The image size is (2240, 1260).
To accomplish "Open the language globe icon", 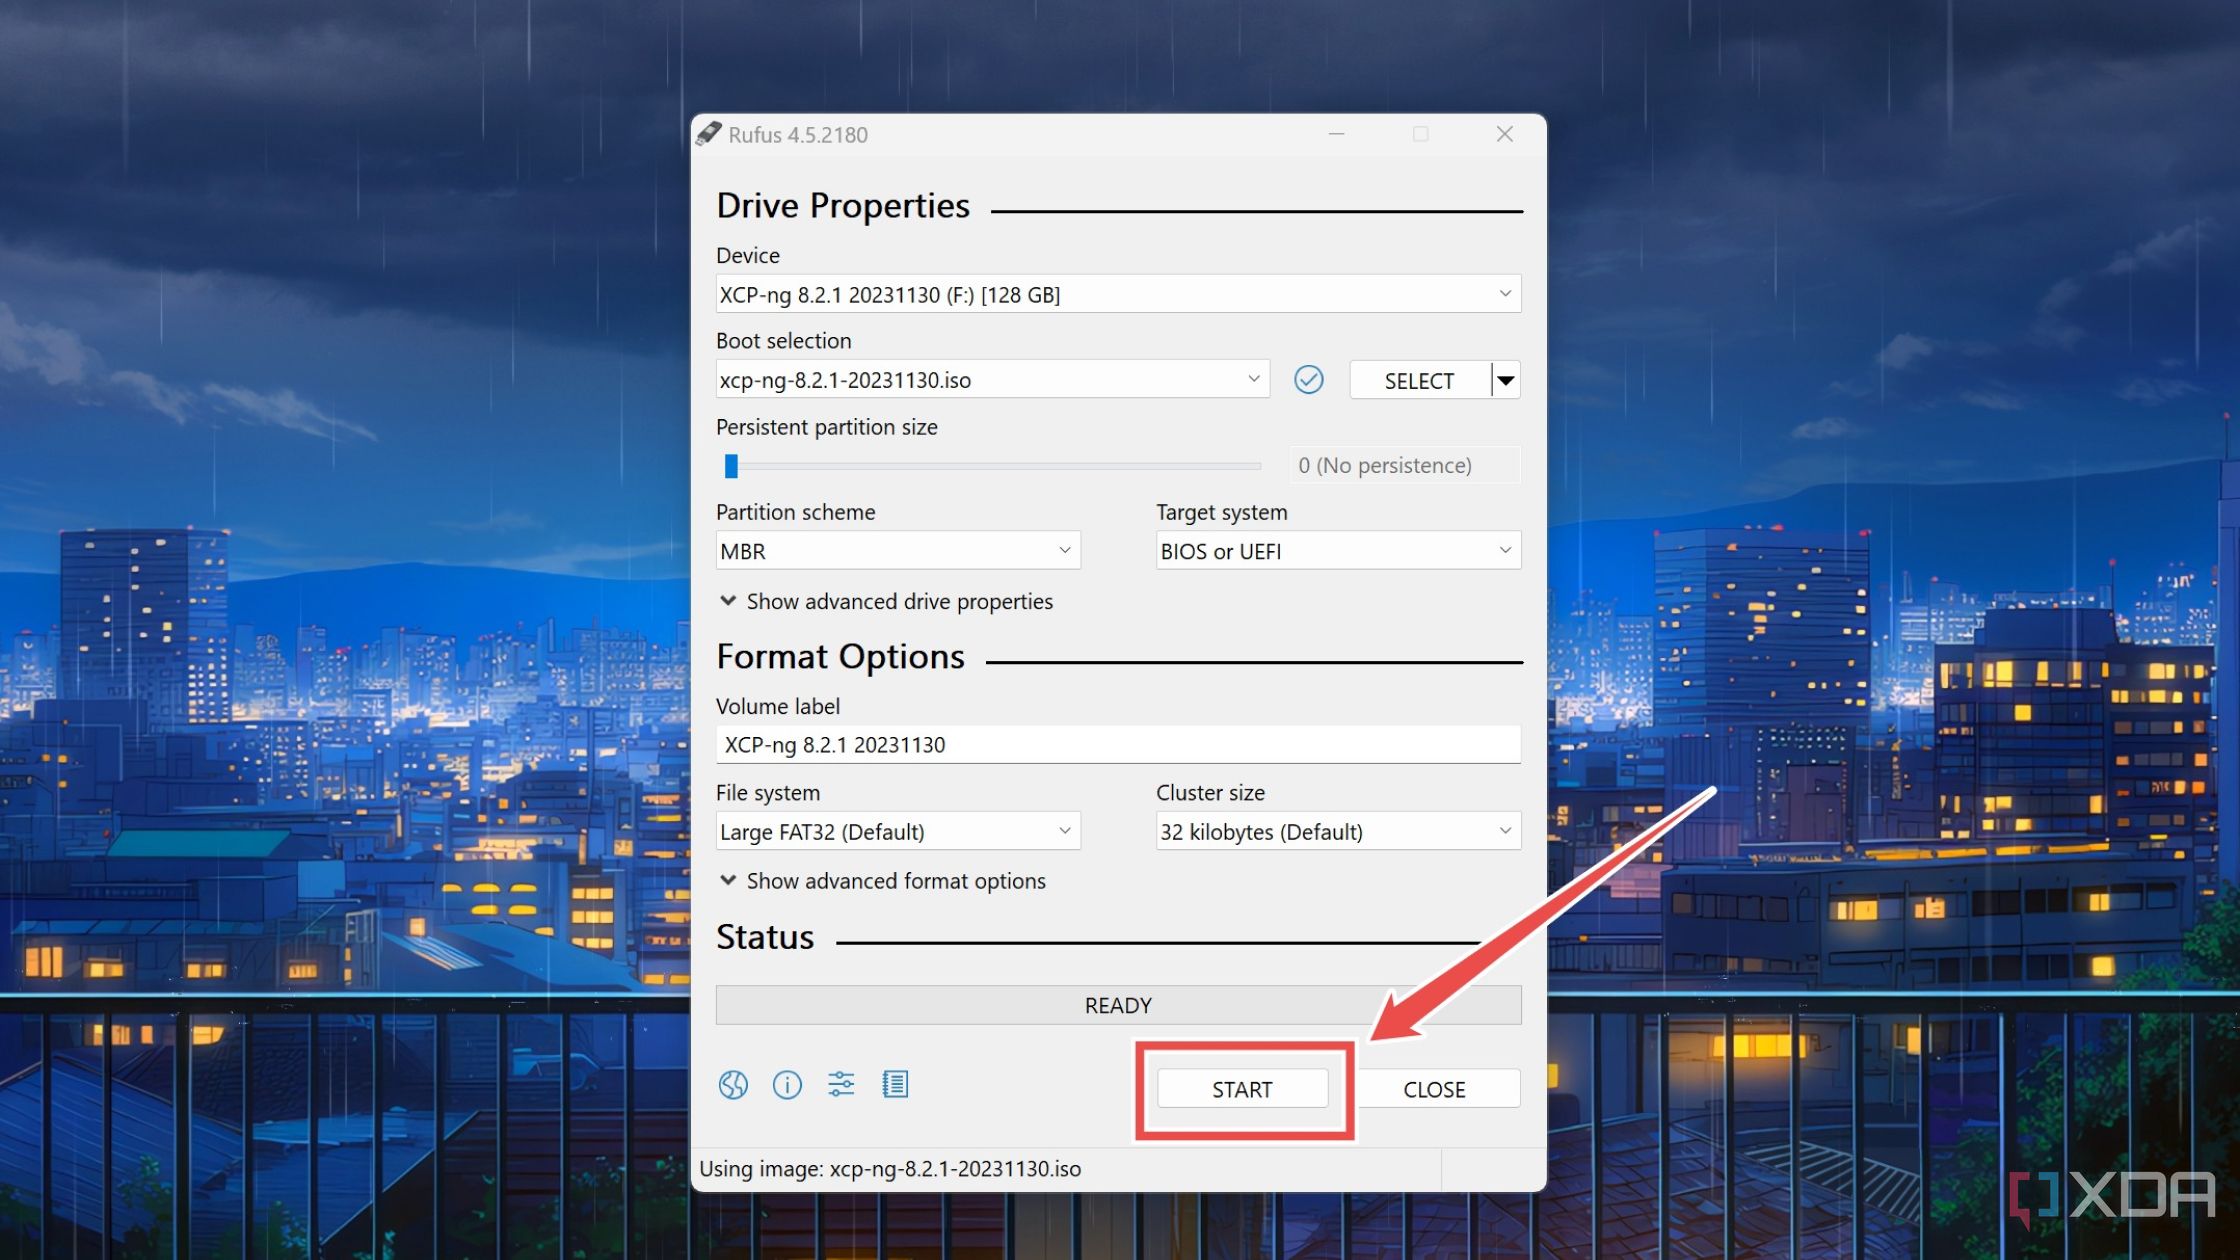I will coord(733,1085).
